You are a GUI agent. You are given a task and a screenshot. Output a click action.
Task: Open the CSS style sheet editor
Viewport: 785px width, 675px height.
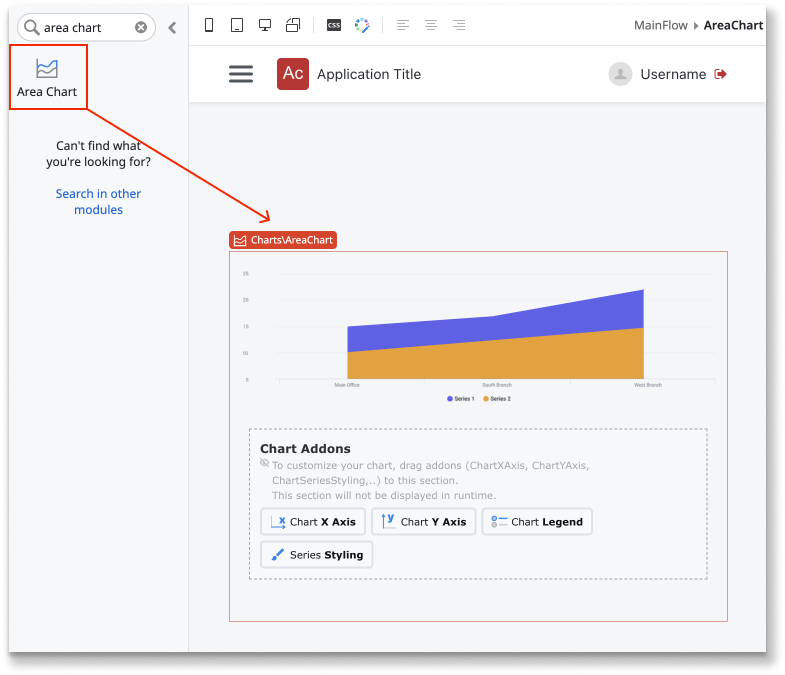point(334,25)
